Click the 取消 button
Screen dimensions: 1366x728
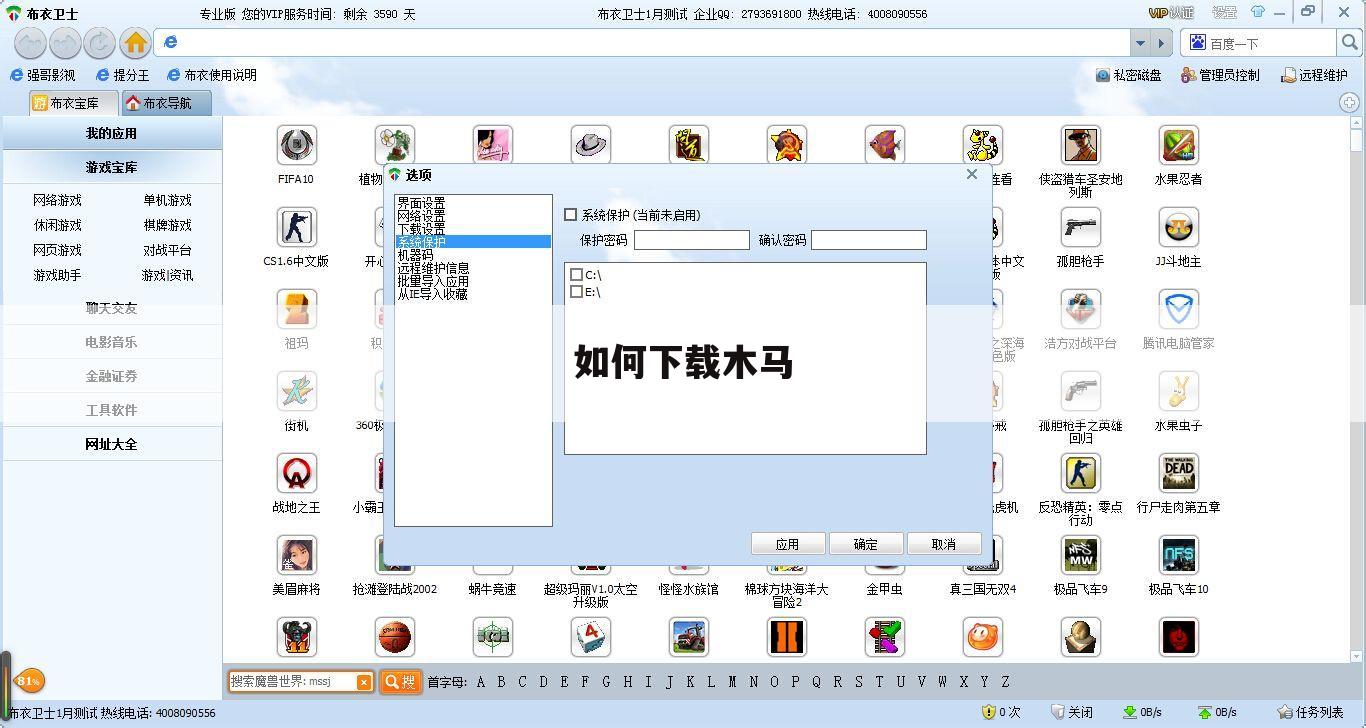pyautogui.click(x=944, y=544)
